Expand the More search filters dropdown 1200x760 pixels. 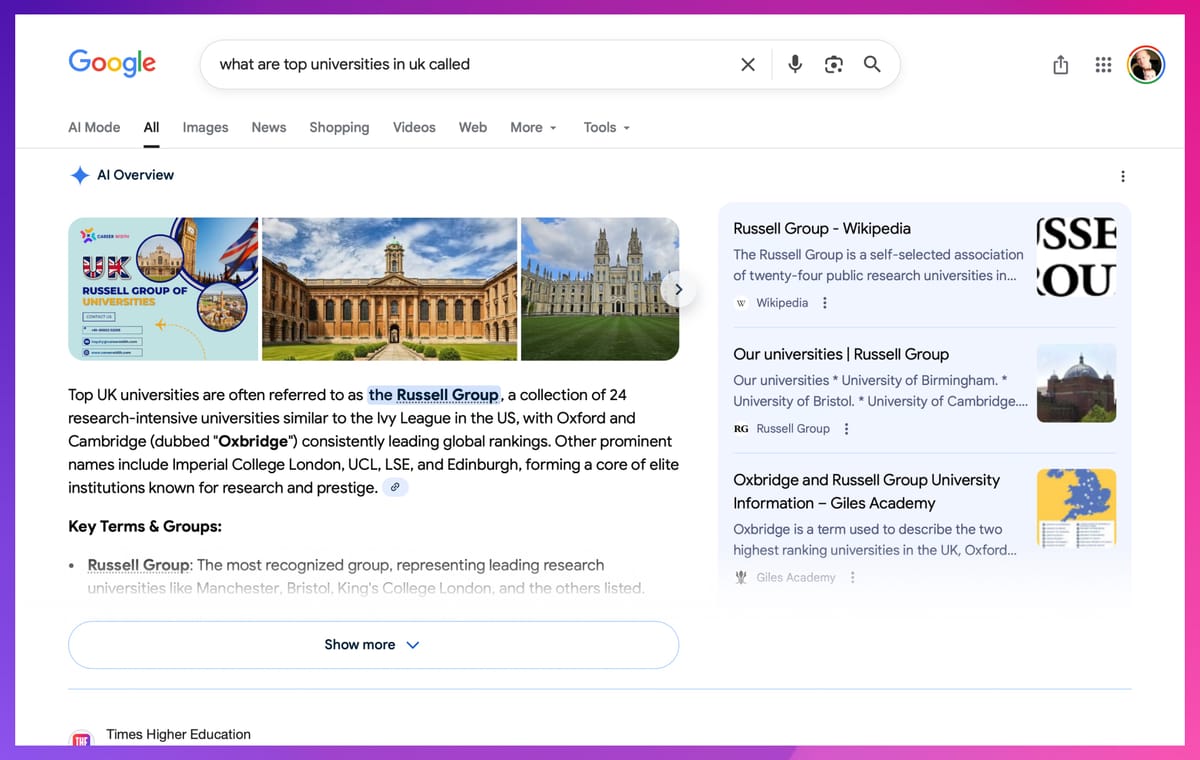tap(533, 127)
